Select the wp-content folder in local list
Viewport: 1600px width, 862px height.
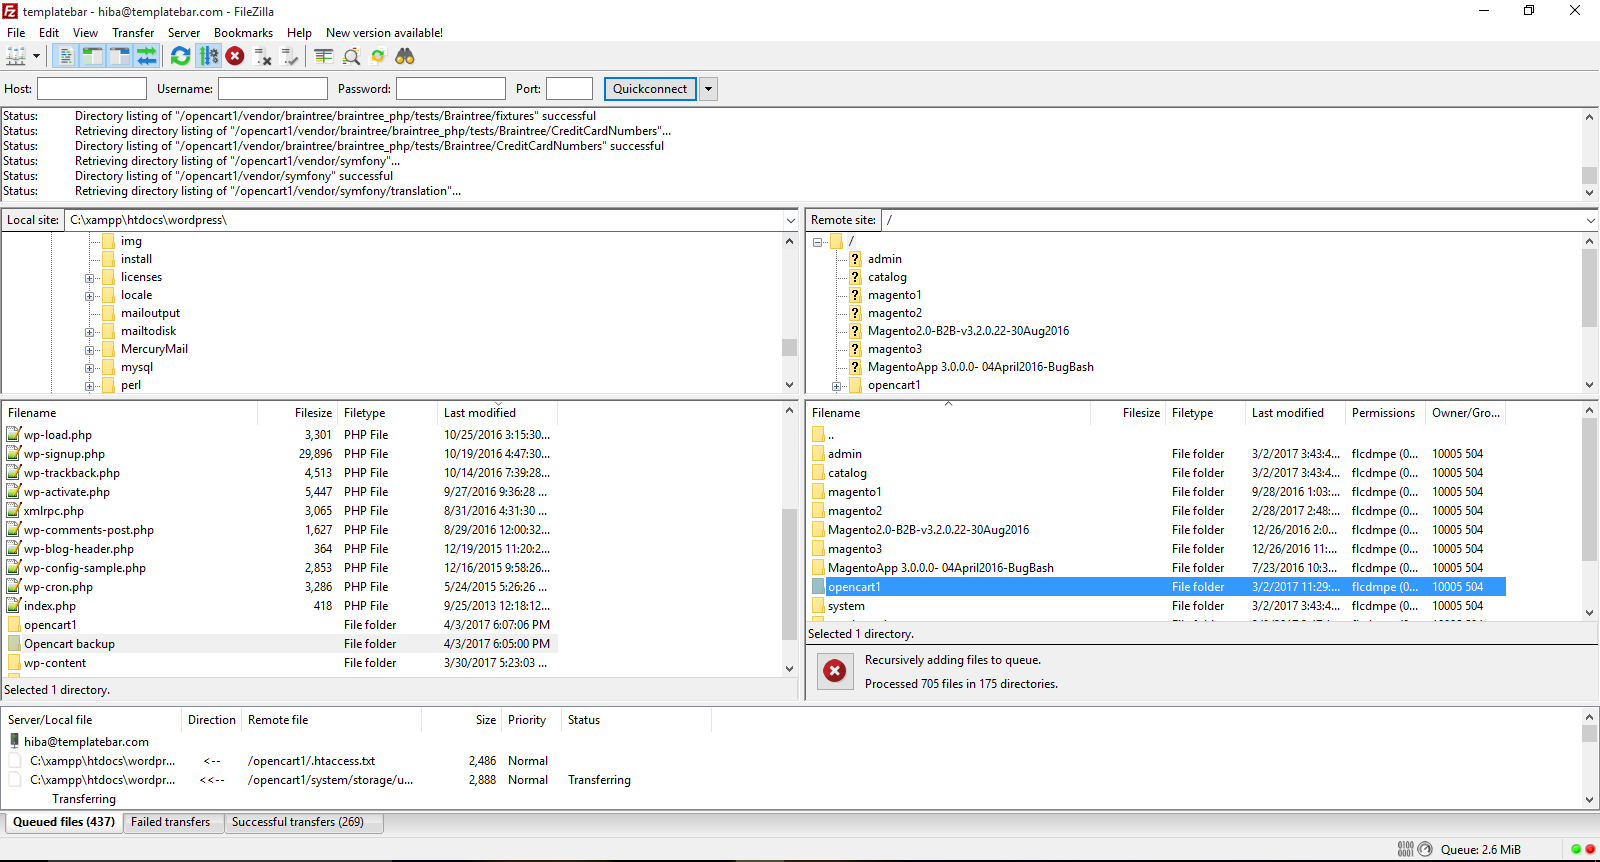pos(55,663)
